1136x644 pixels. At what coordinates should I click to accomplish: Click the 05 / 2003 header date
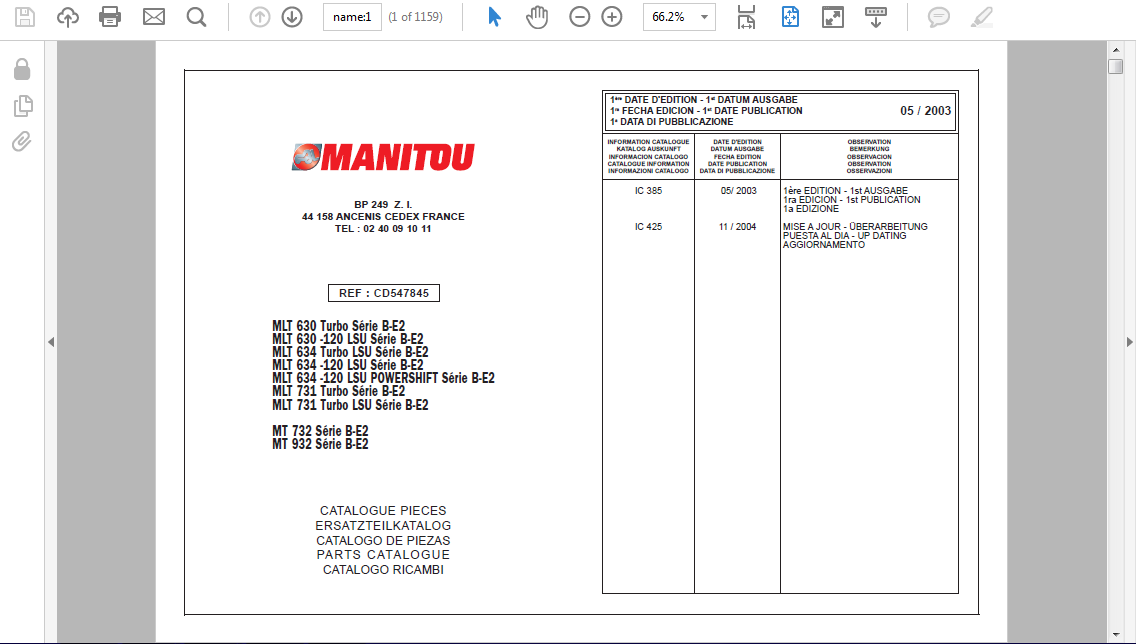pos(925,111)
